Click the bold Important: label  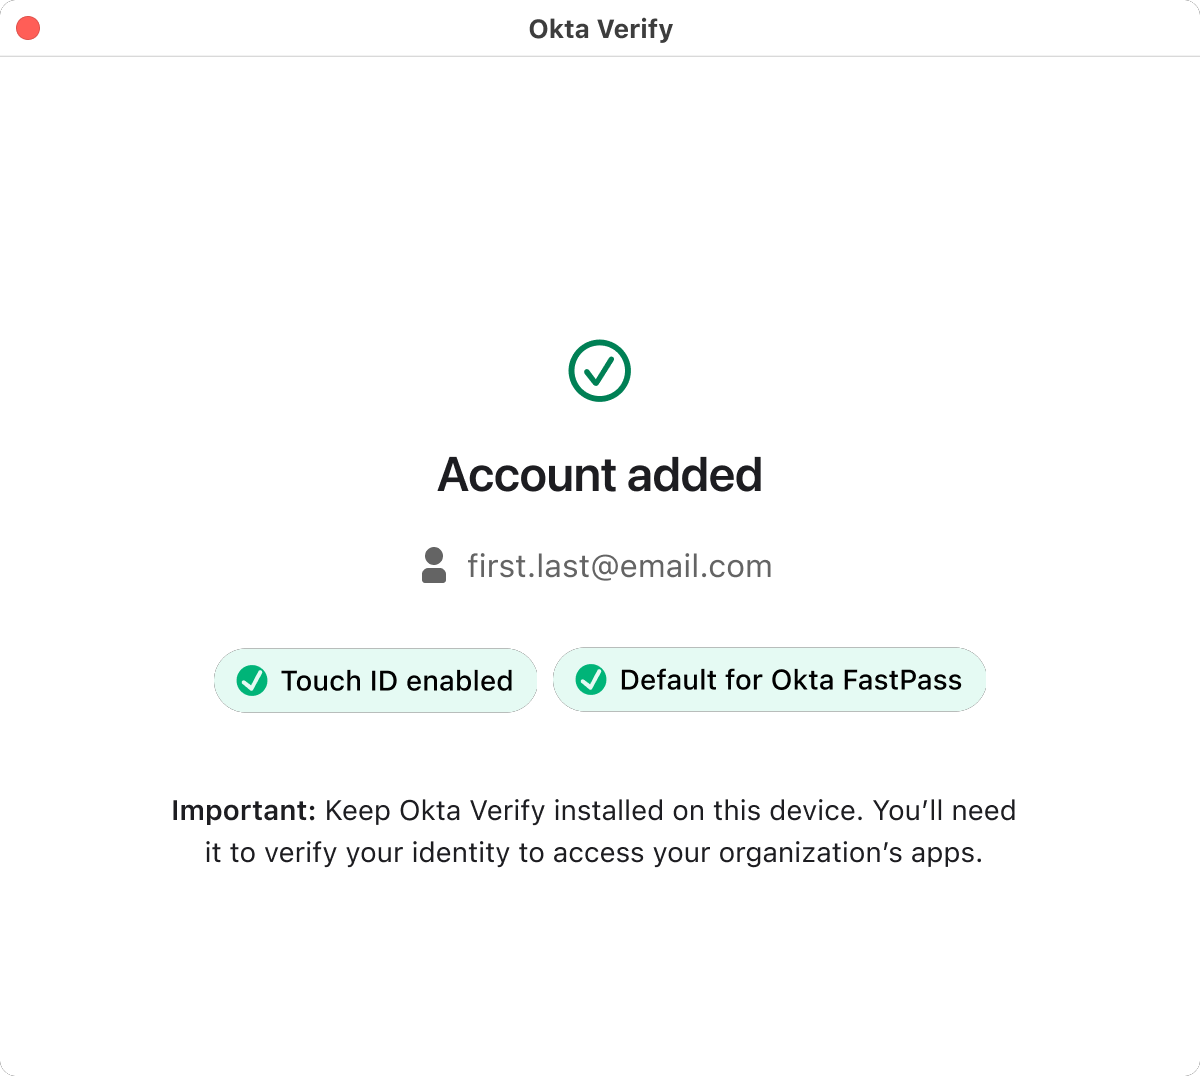tap(243, 810)
